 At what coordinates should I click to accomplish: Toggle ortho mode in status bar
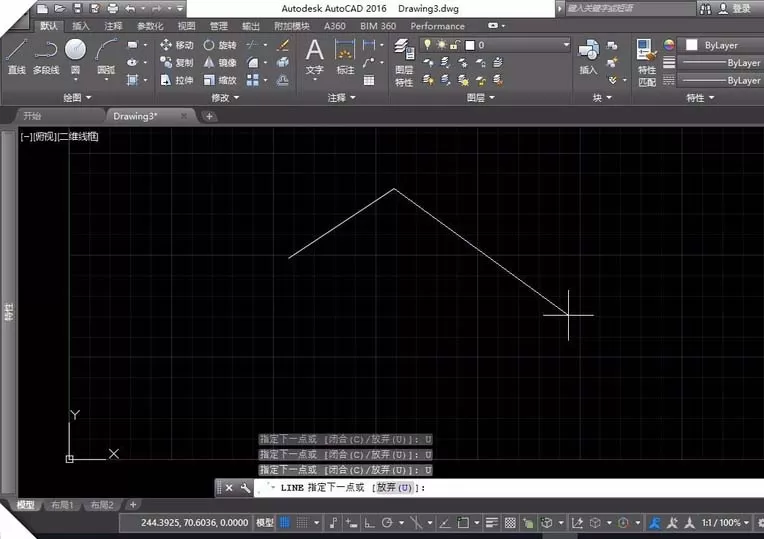(369, 523)
